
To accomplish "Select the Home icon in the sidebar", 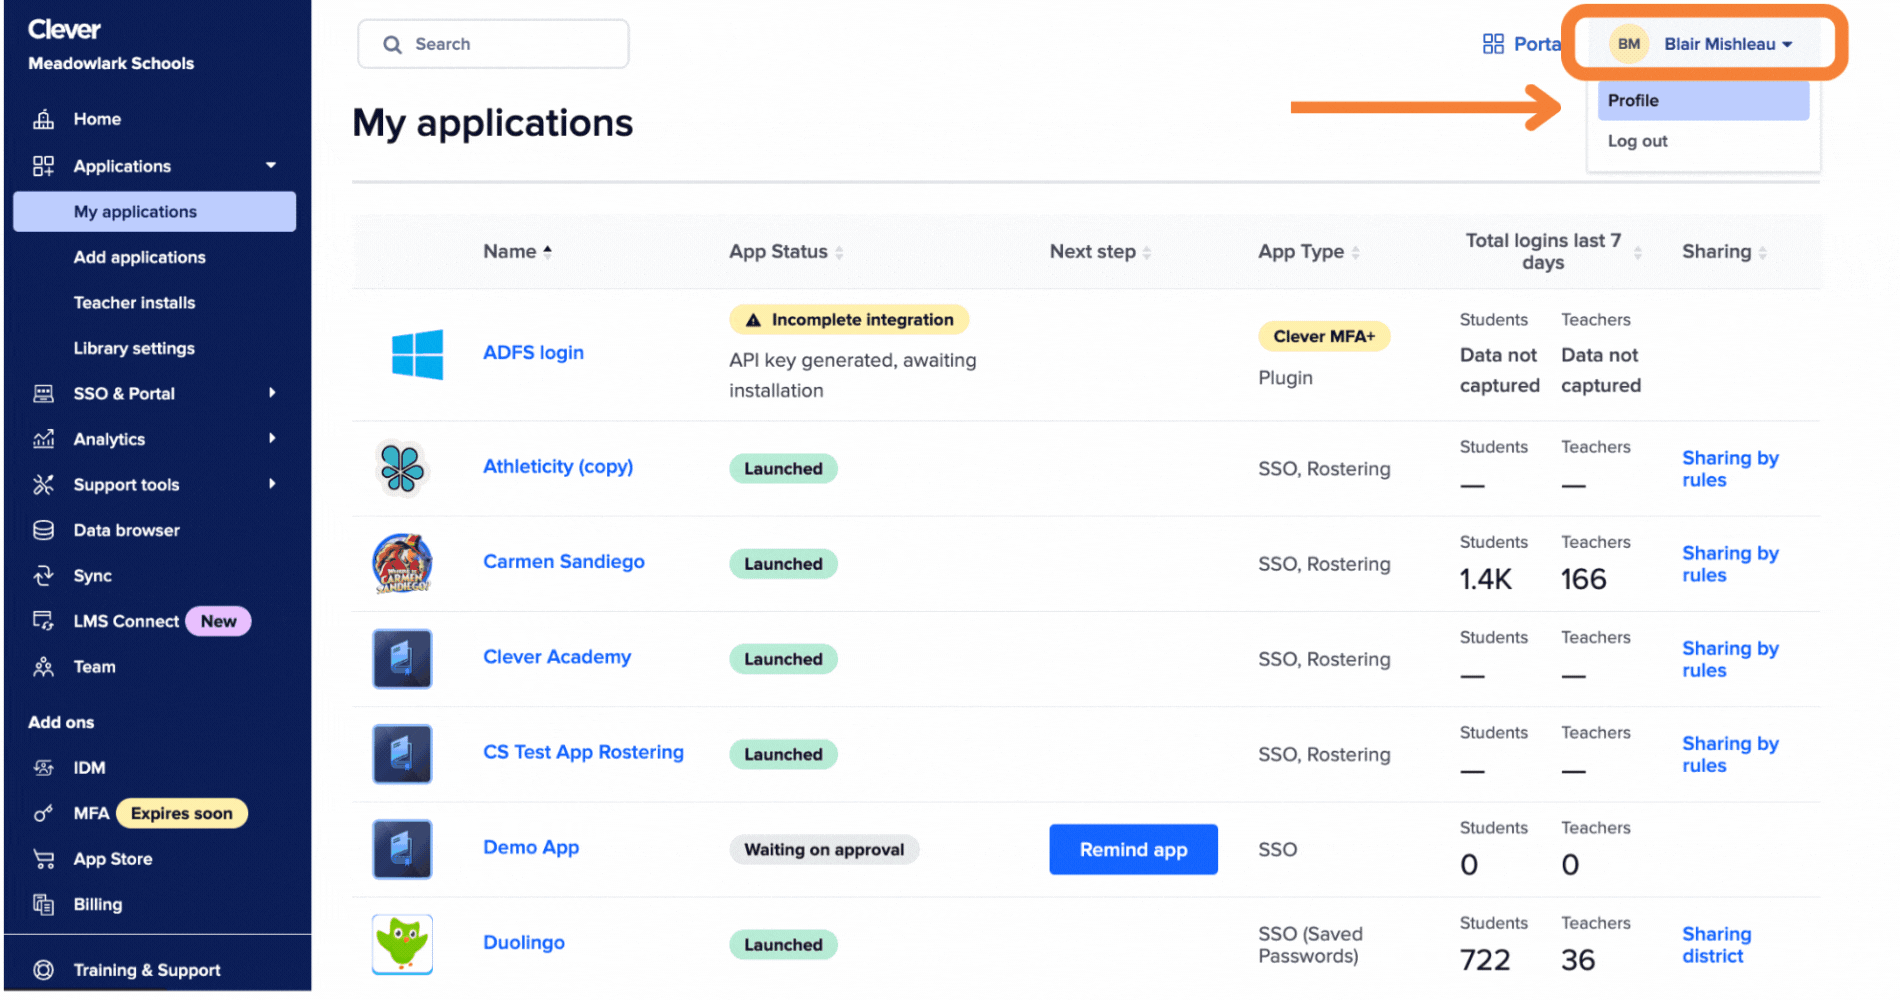I will [44, 118].
